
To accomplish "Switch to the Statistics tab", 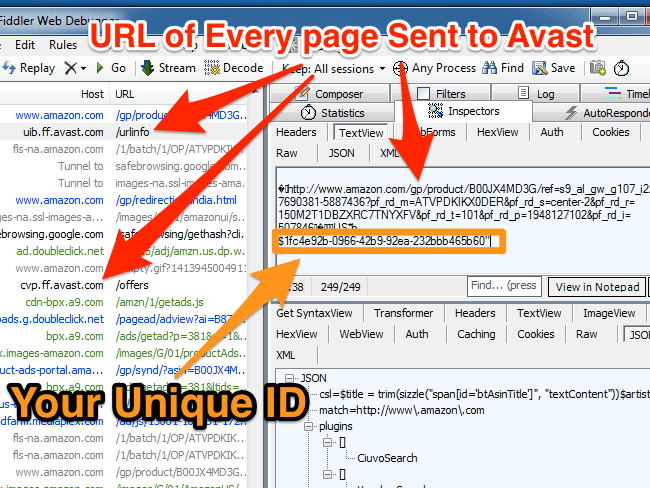I will tap(332, 113).
